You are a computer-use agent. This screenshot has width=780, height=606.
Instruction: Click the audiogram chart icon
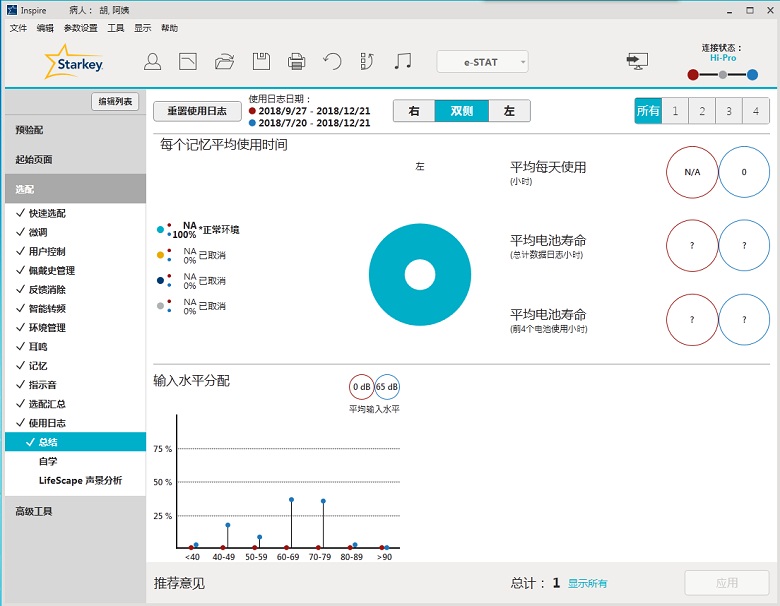(x=188, y=62)
